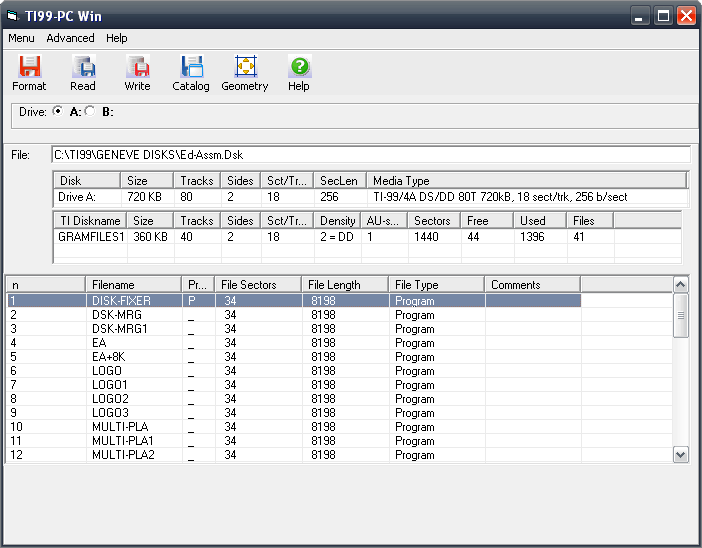The height and width of the screenshot is (548, 702).
Task: Click the green Help question icon
Action: tap(300, 66)
